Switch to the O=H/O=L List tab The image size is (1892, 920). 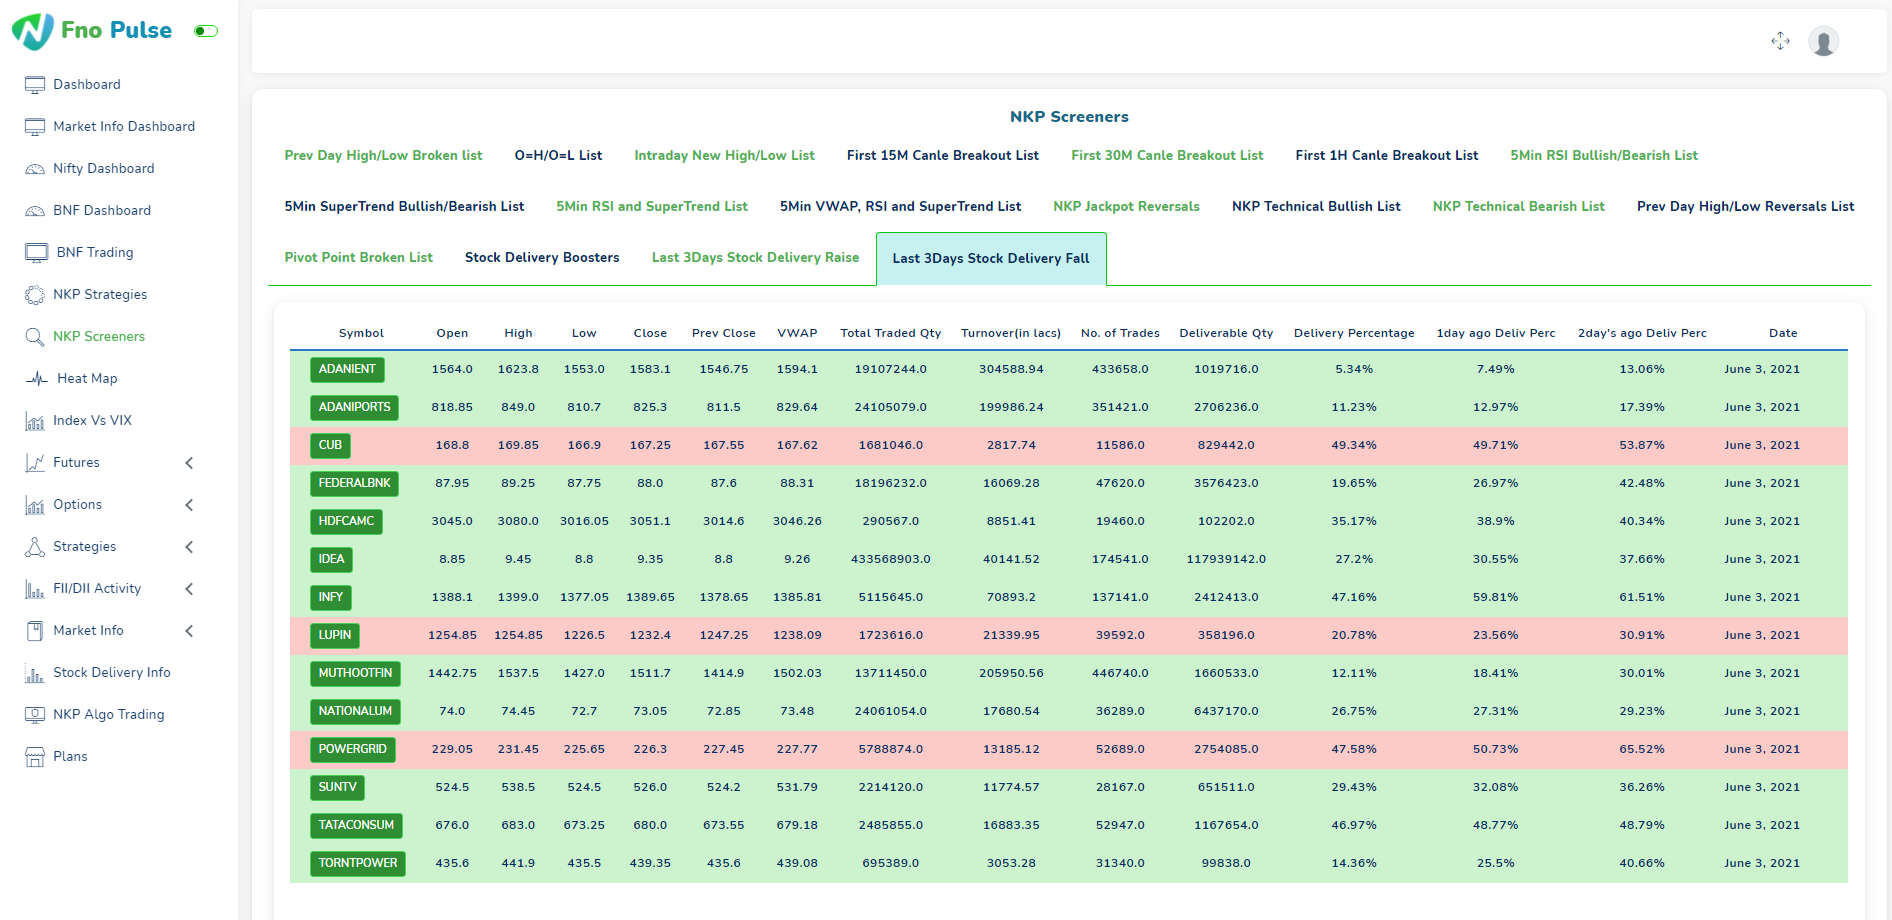tap(558, 156)
